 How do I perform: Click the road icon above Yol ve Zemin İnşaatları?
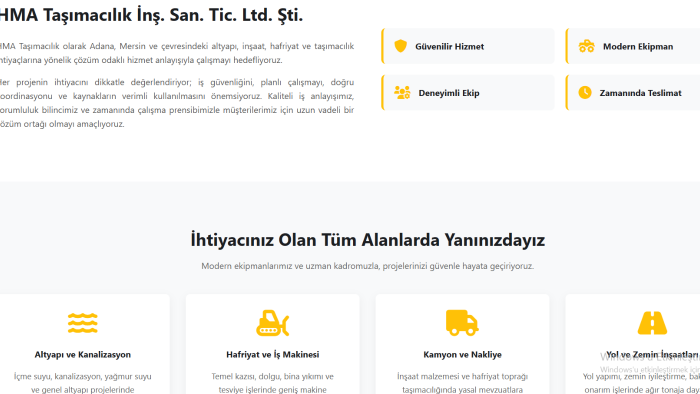(652, 323)
